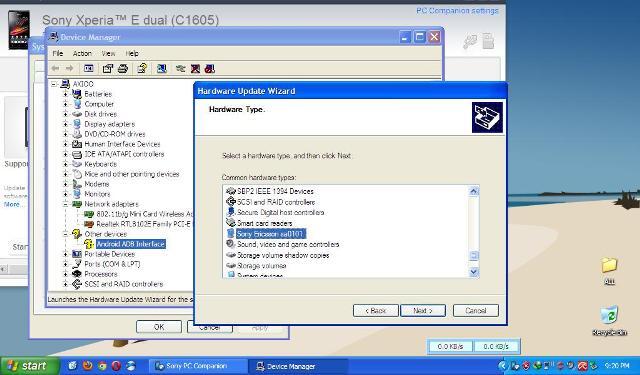Launch Chrome from quick launch bar
This screenshot has height=375, width=640.
tap(102, 366)
